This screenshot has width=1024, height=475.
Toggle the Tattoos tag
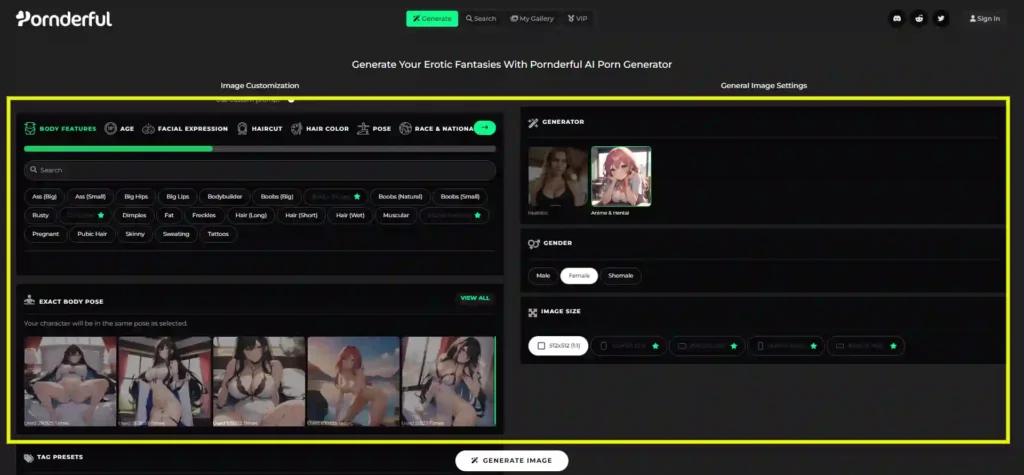click(x=218, y=234)
